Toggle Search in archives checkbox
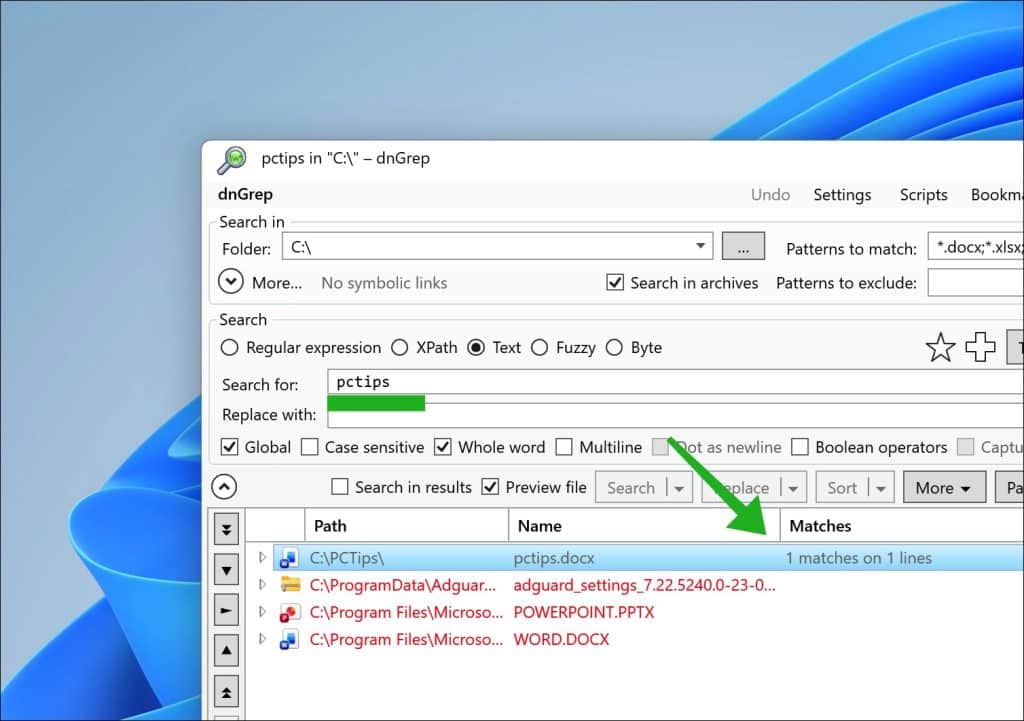Image resolution: width=1024 pixels, height=721 pixels. [x=615, y=282]
